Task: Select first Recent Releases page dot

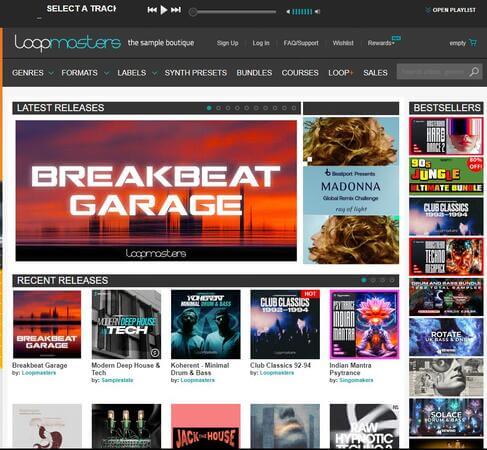Action: click(364, 280)
